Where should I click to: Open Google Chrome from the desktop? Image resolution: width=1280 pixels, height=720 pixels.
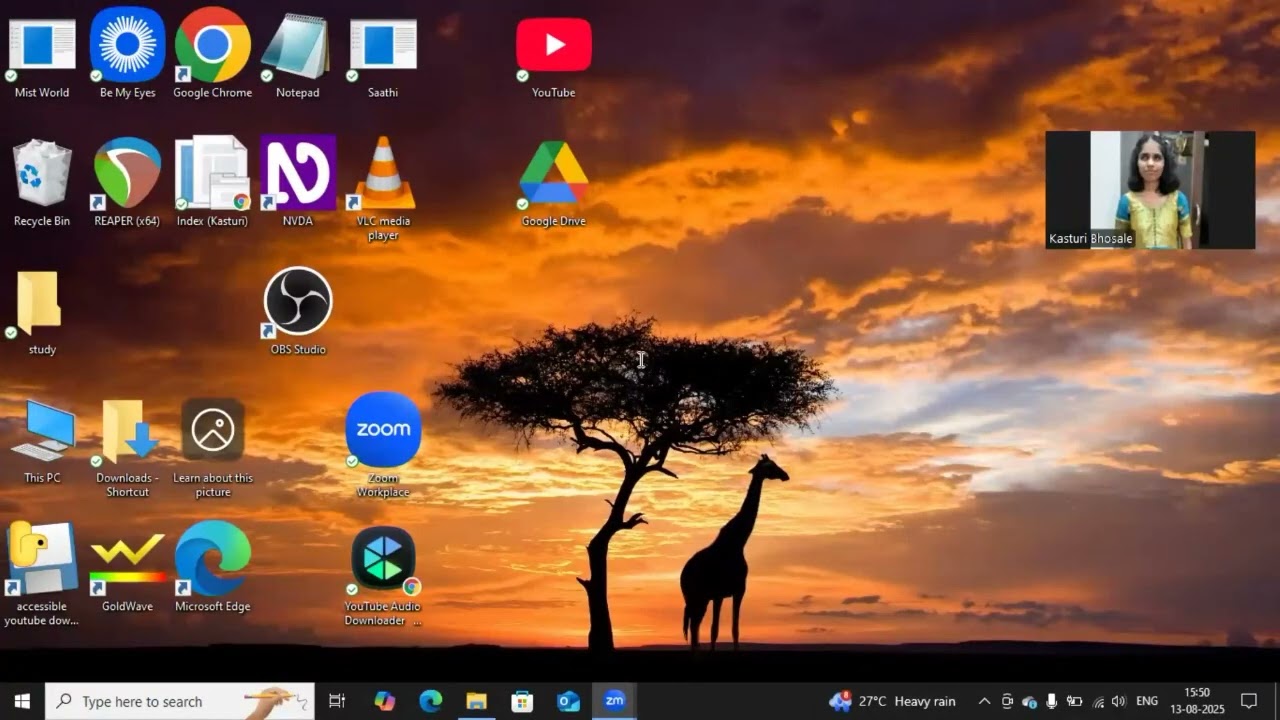click(212, 56)
